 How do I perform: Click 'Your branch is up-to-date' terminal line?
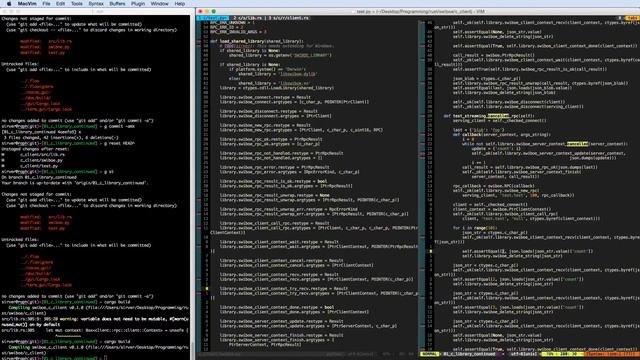(x=75, y=183)
